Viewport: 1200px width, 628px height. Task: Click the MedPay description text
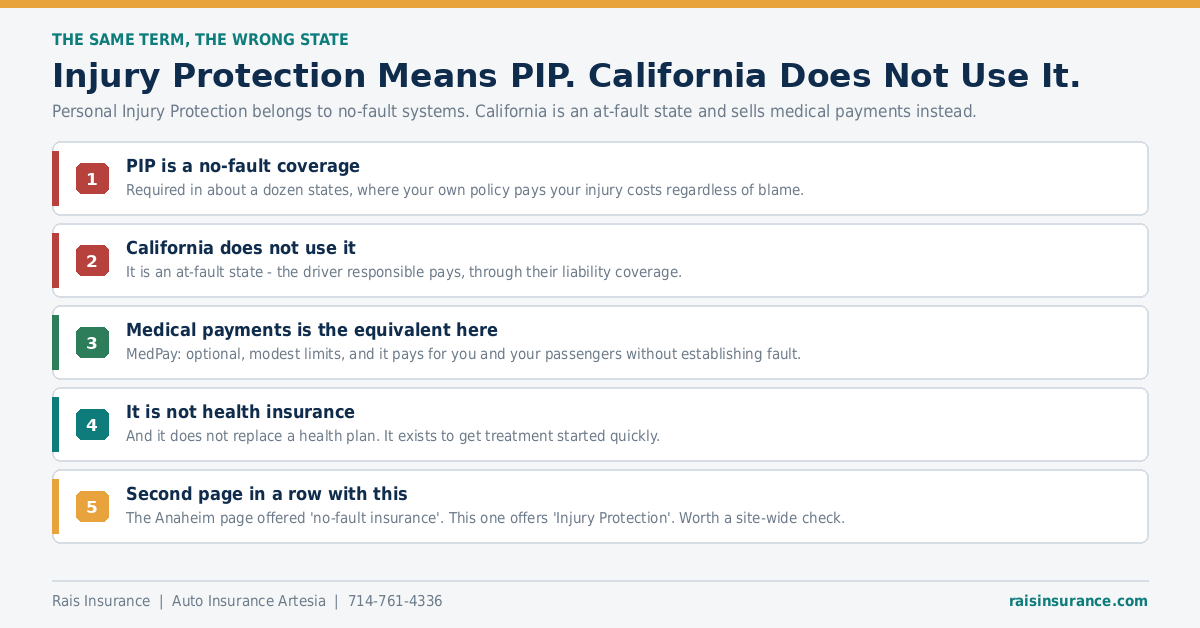(x=463, y=354)
